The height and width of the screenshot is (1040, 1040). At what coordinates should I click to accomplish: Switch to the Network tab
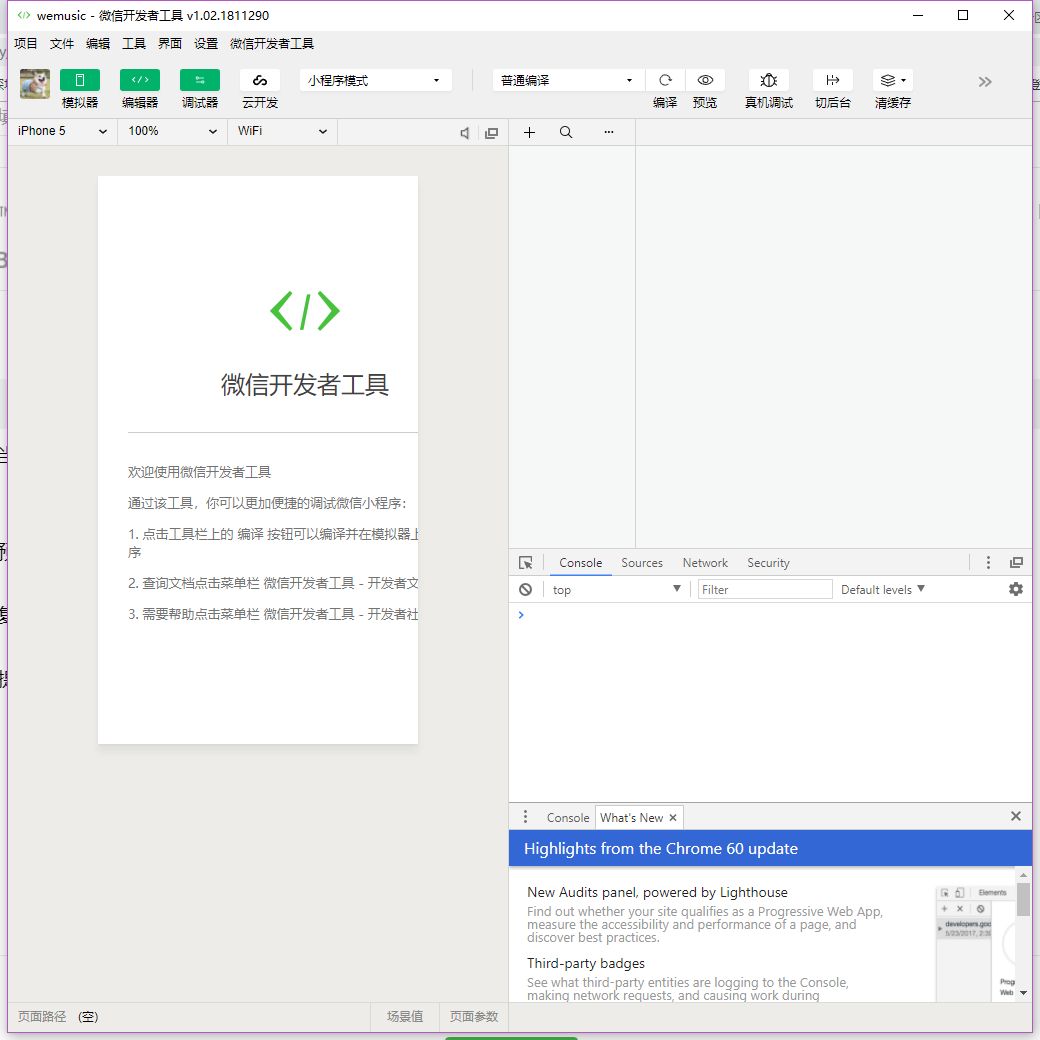tap(705, 563)
